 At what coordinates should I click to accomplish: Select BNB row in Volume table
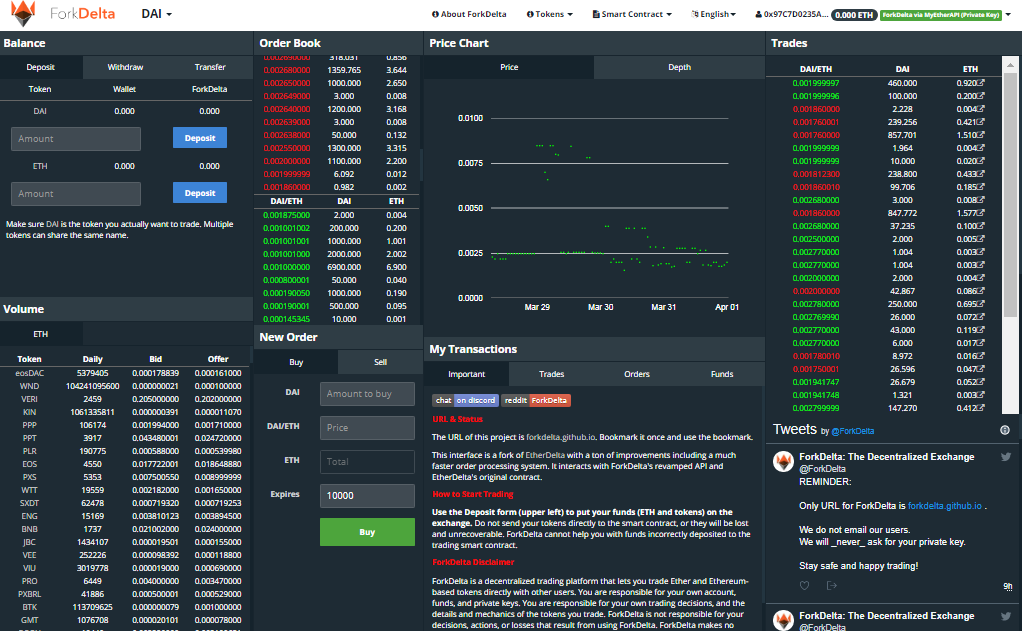point(125,529)
